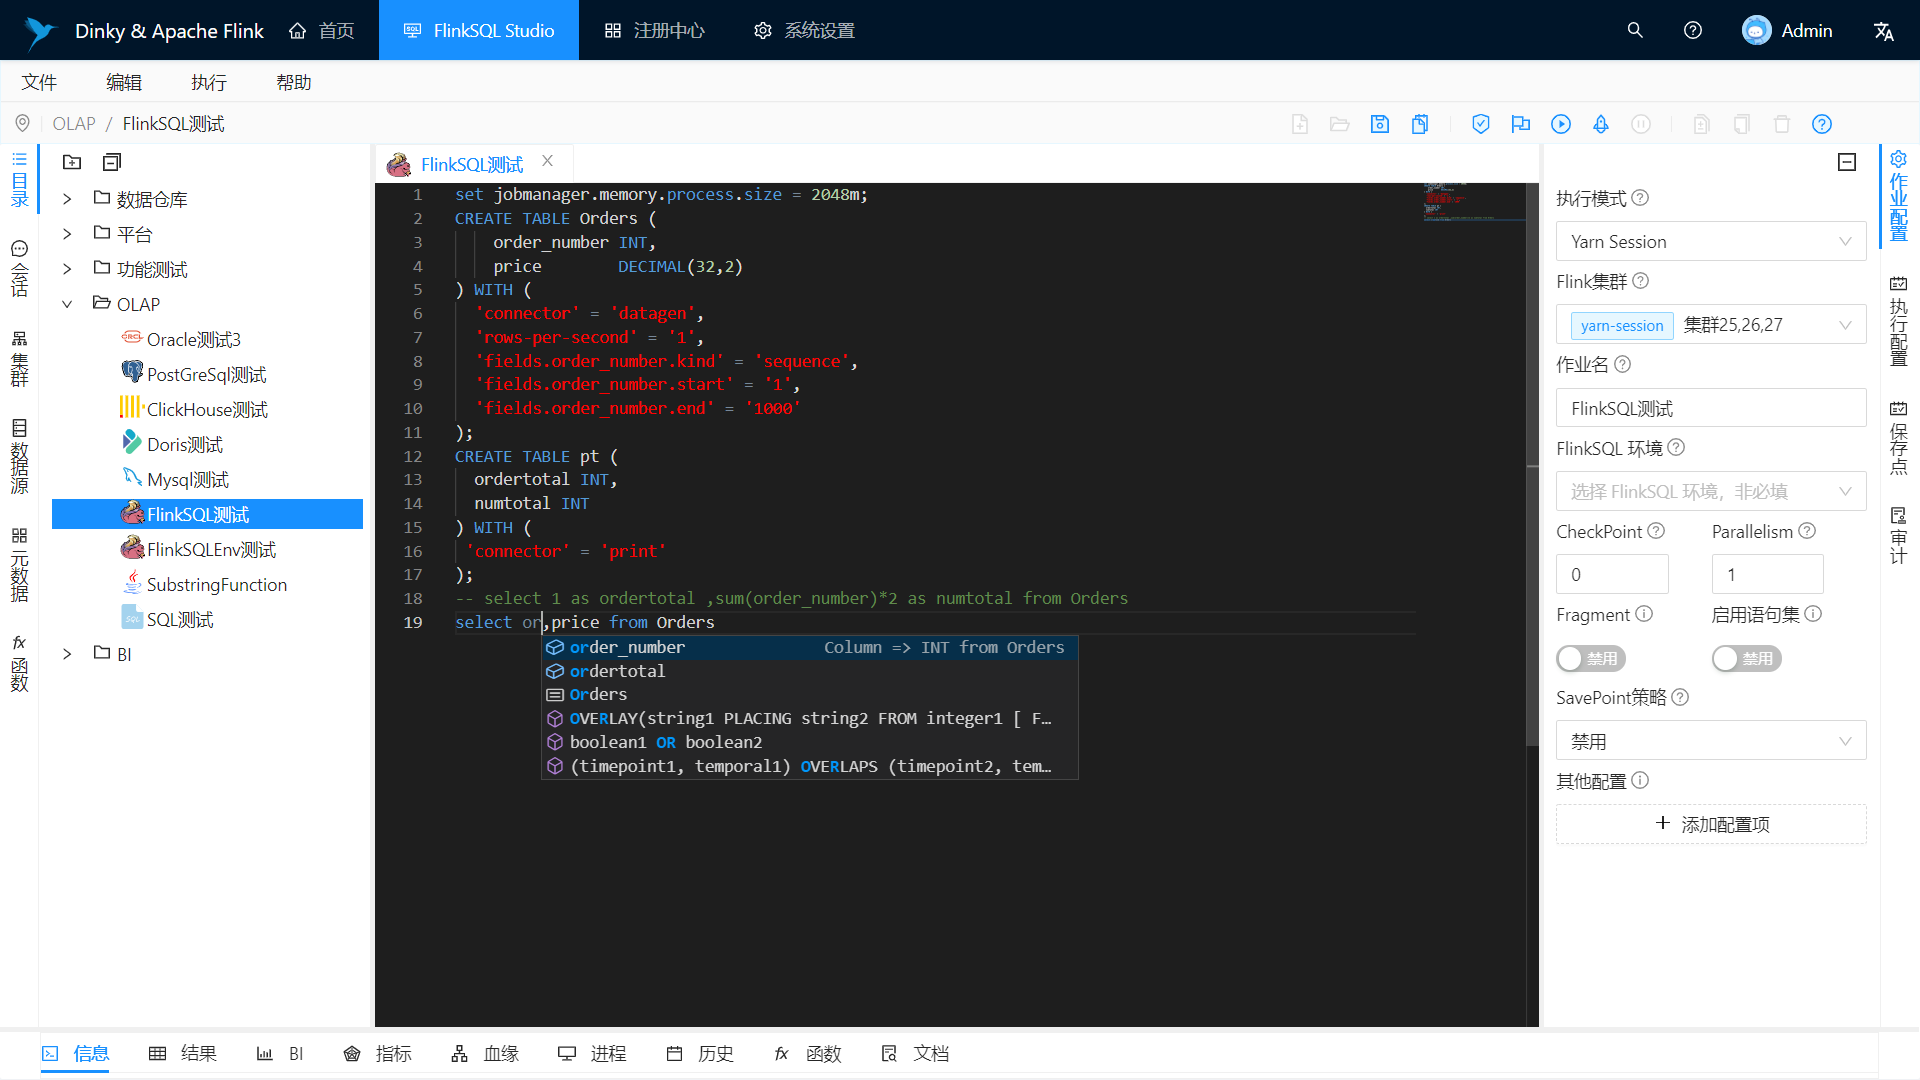
Task: Open the 执行 menu
Action: [x=209, y=82]
